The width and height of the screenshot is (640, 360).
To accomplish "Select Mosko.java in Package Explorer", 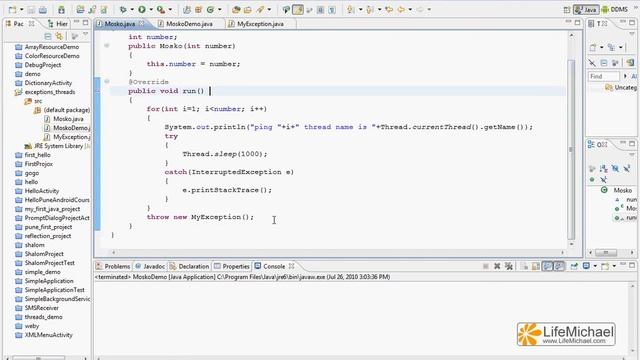I will (x=63, y=119).
